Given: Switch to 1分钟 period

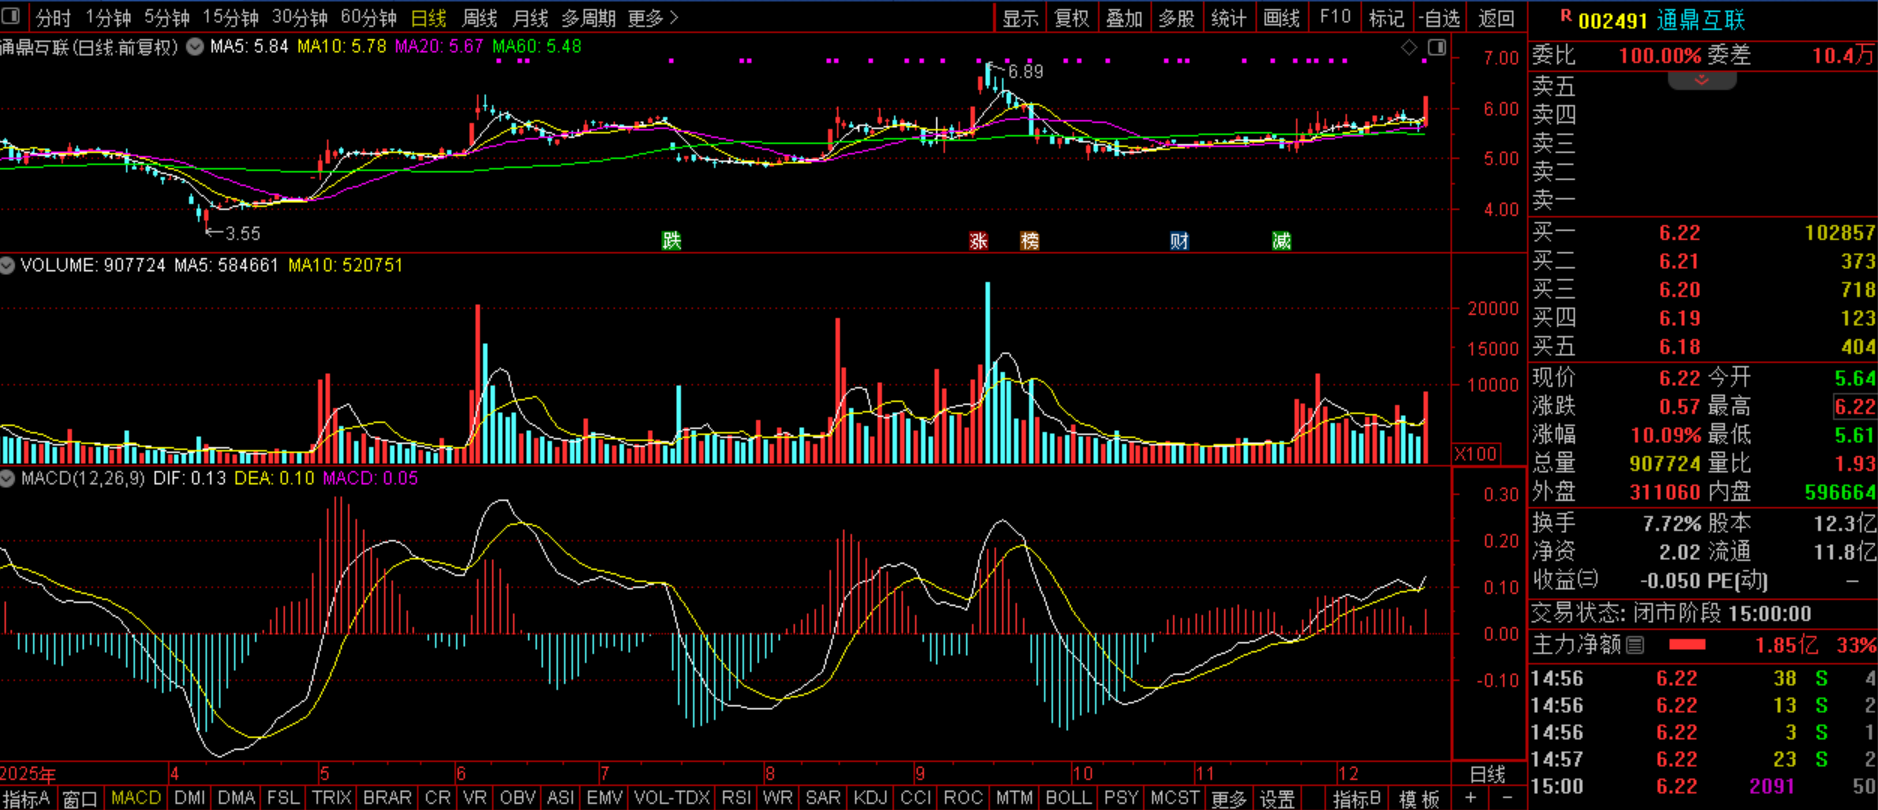Looking at the screenshot, I should (x=109, y=18).
